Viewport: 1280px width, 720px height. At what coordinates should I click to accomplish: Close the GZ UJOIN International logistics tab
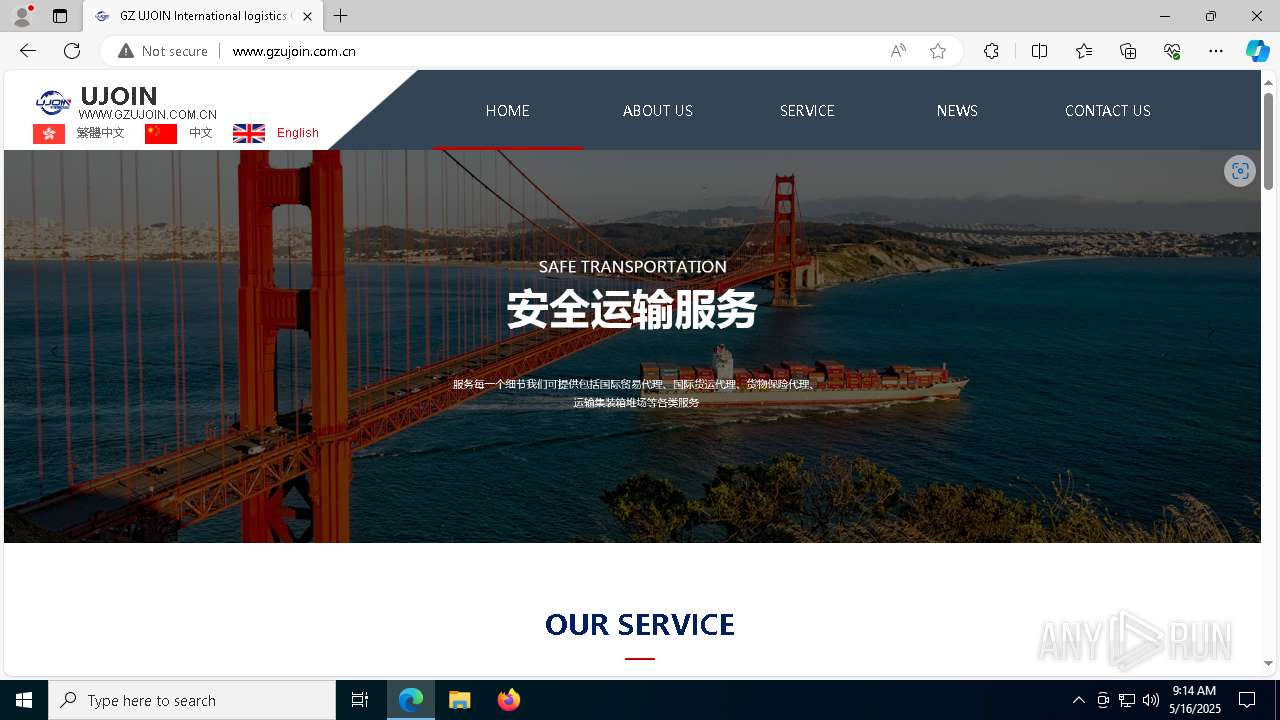click(x=307, y=16)
